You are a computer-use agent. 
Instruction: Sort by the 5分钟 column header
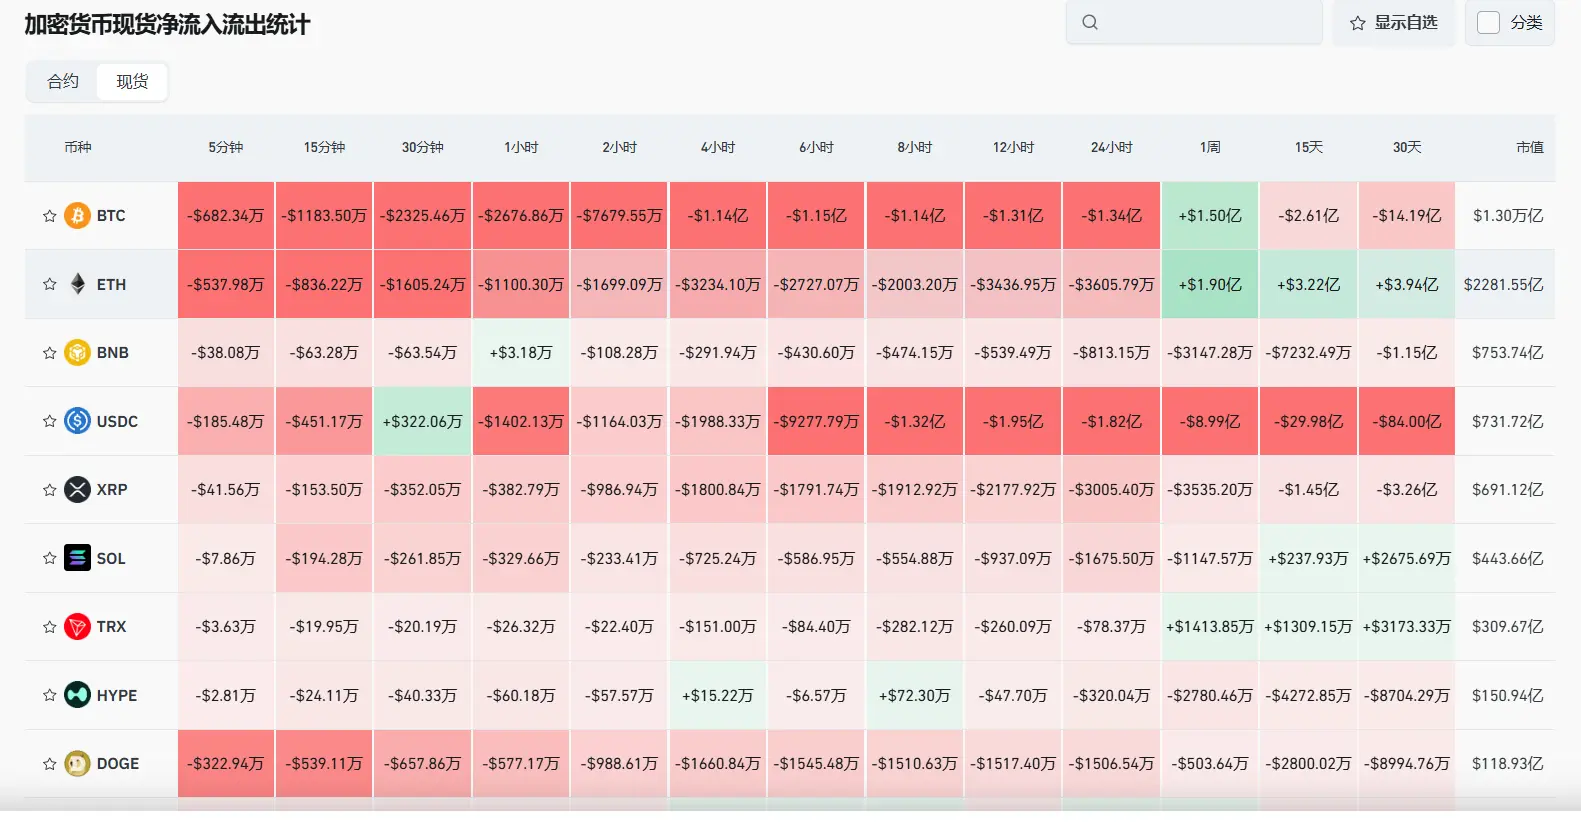click(x=225, y=147)
